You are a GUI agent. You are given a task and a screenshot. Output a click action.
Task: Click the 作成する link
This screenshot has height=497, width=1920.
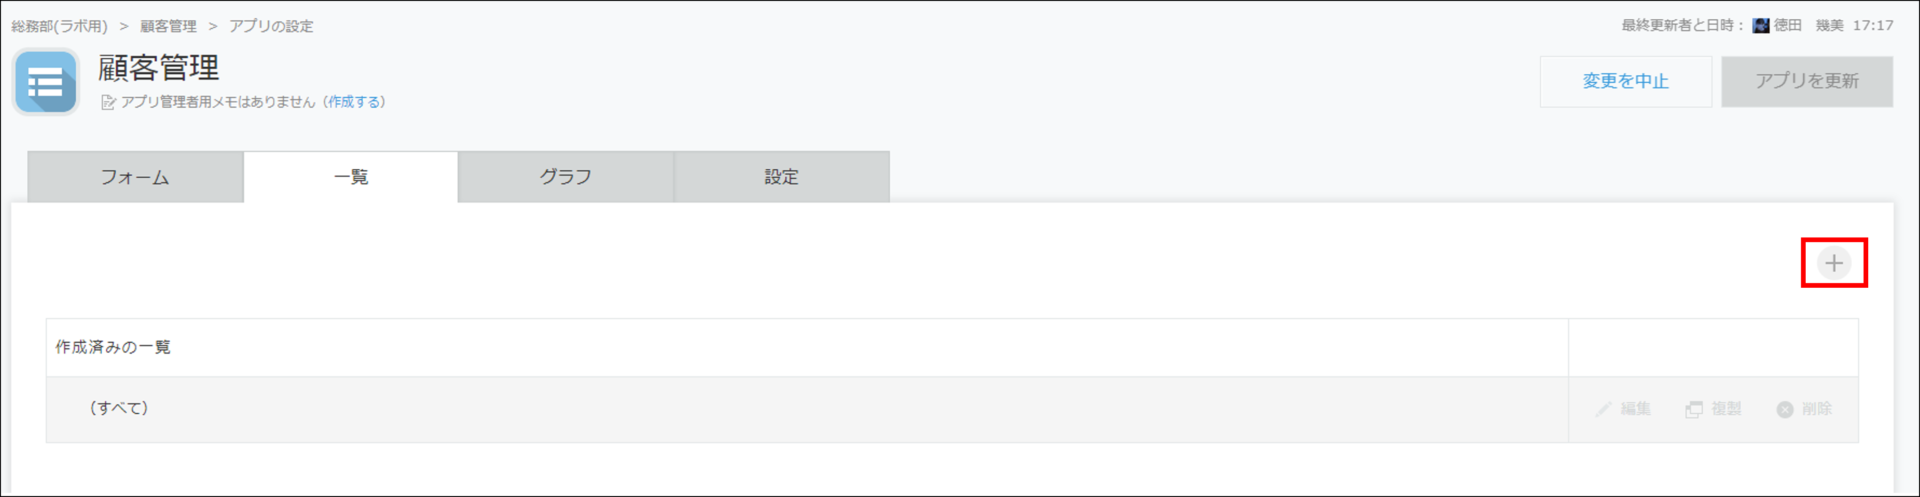coord(355,102)
